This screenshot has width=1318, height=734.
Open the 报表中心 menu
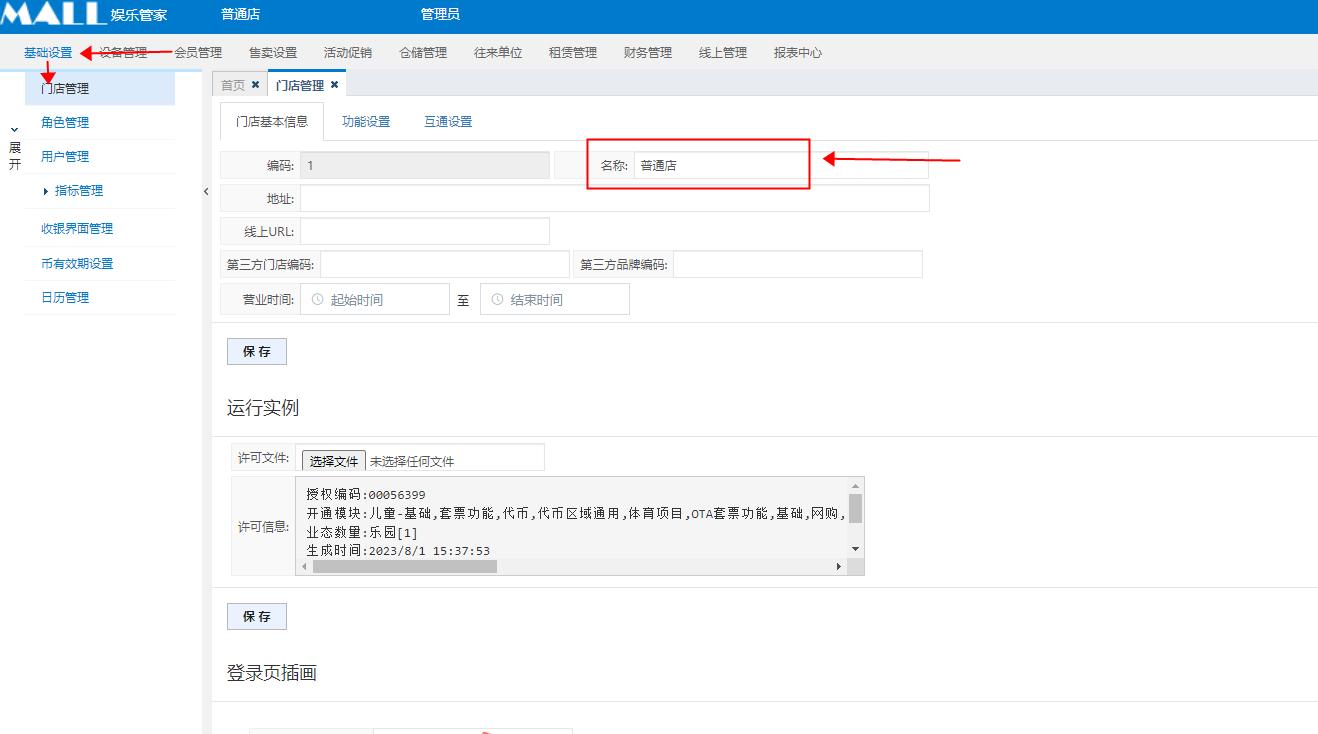coord(798,53)
